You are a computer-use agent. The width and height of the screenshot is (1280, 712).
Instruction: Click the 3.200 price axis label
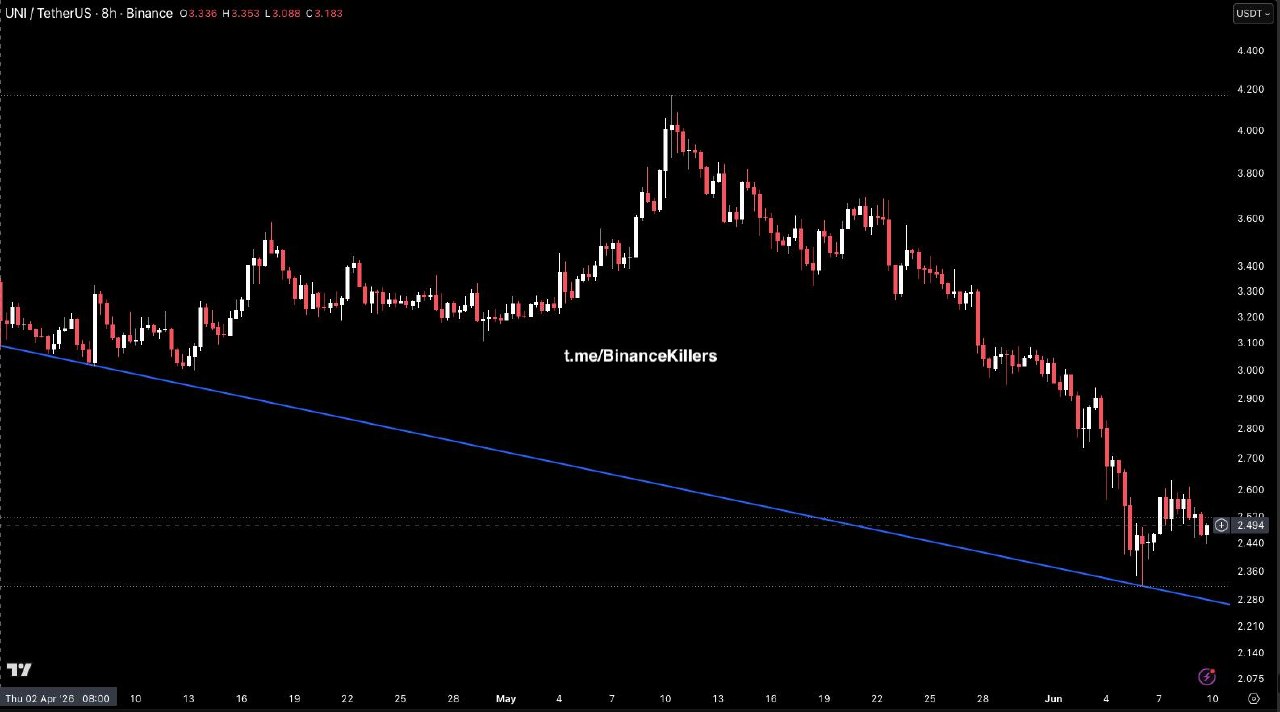(x=1250, y=318)
